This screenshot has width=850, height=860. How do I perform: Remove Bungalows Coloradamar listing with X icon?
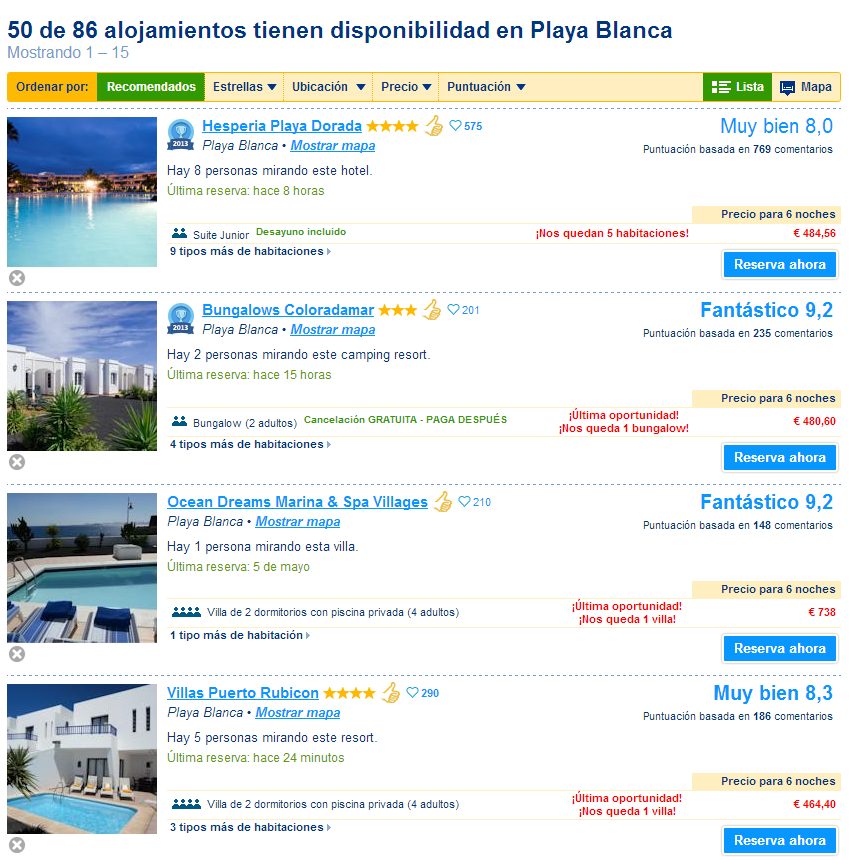pyautogui.click(x=17, y=462)
